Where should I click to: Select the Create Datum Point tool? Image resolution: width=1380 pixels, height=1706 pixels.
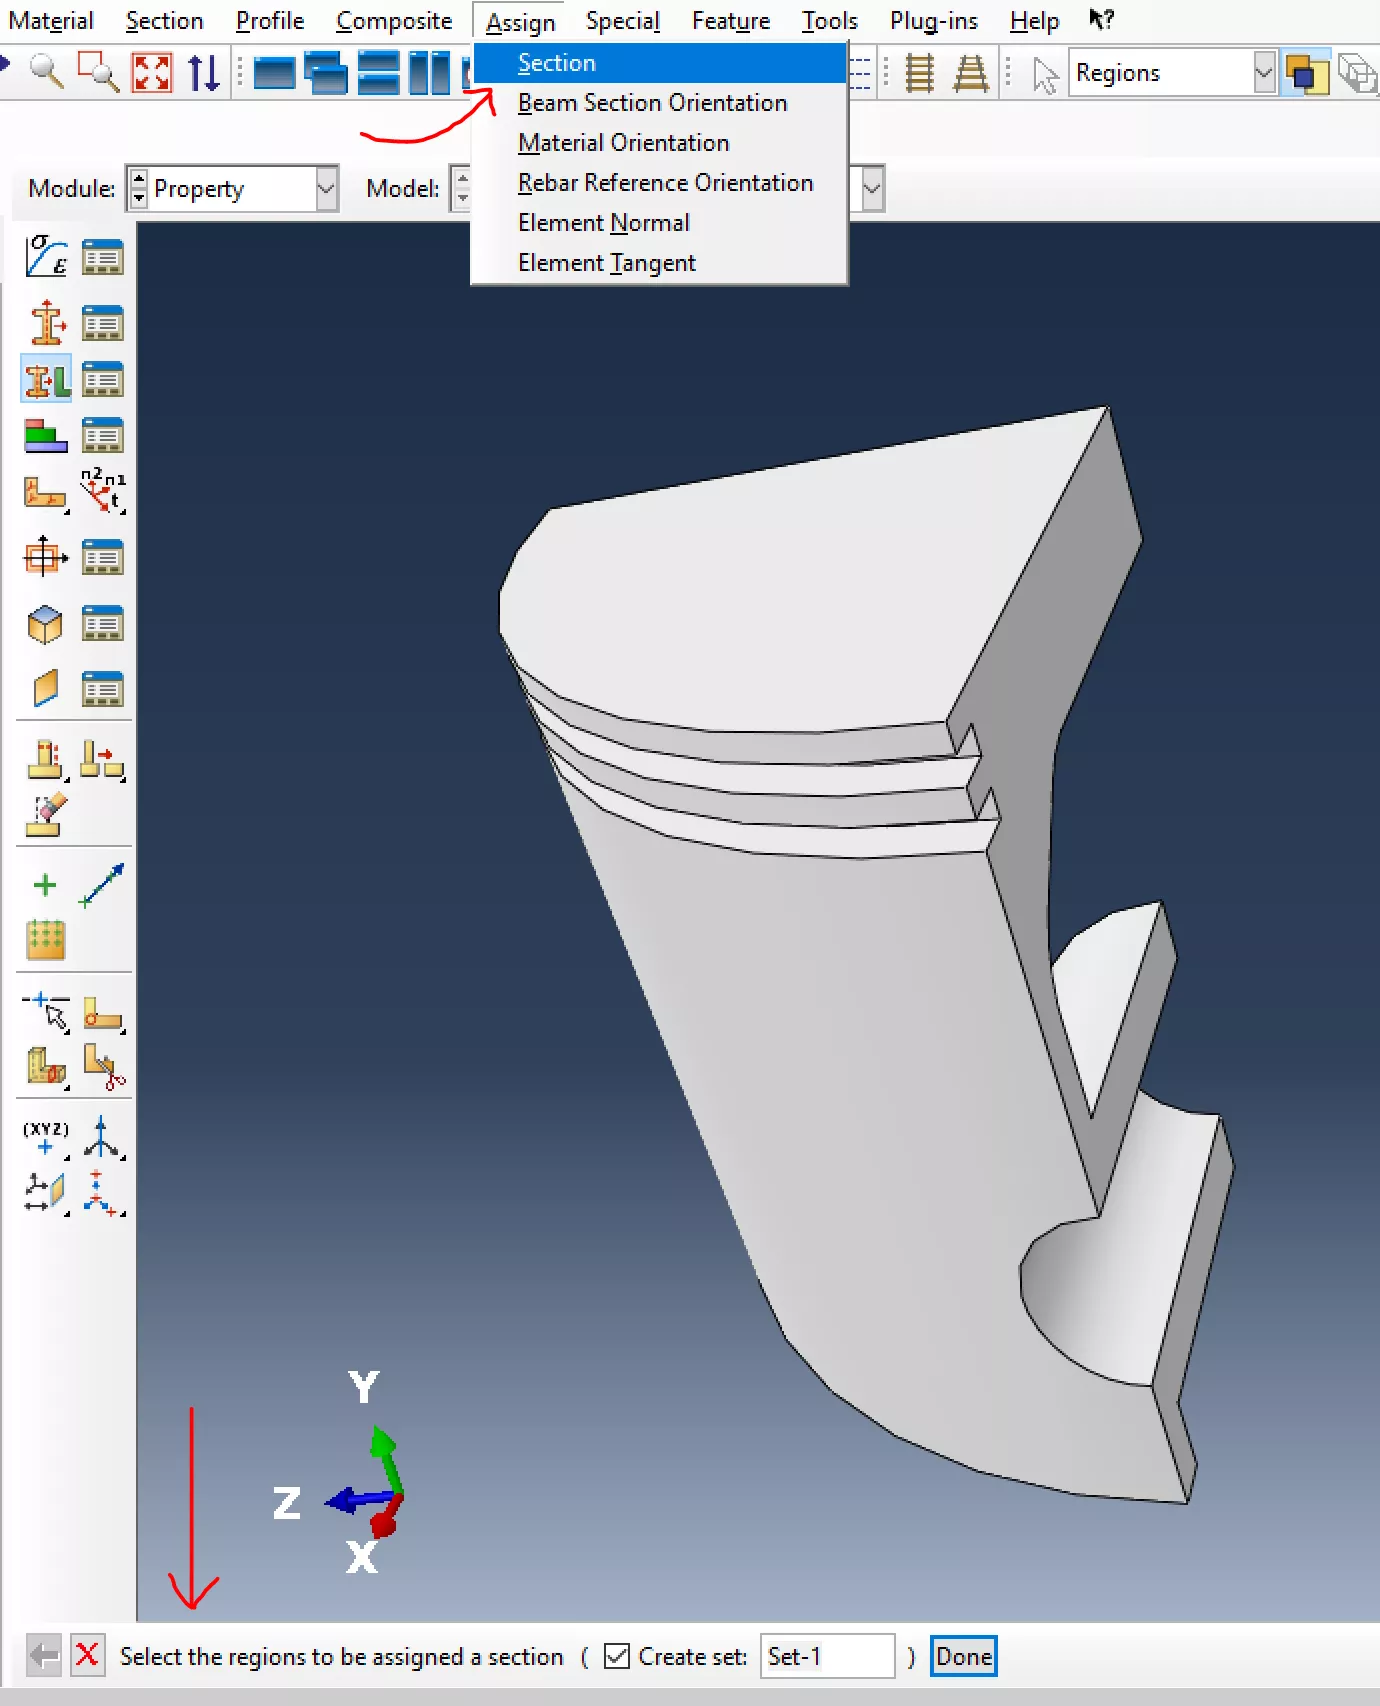45,1138
